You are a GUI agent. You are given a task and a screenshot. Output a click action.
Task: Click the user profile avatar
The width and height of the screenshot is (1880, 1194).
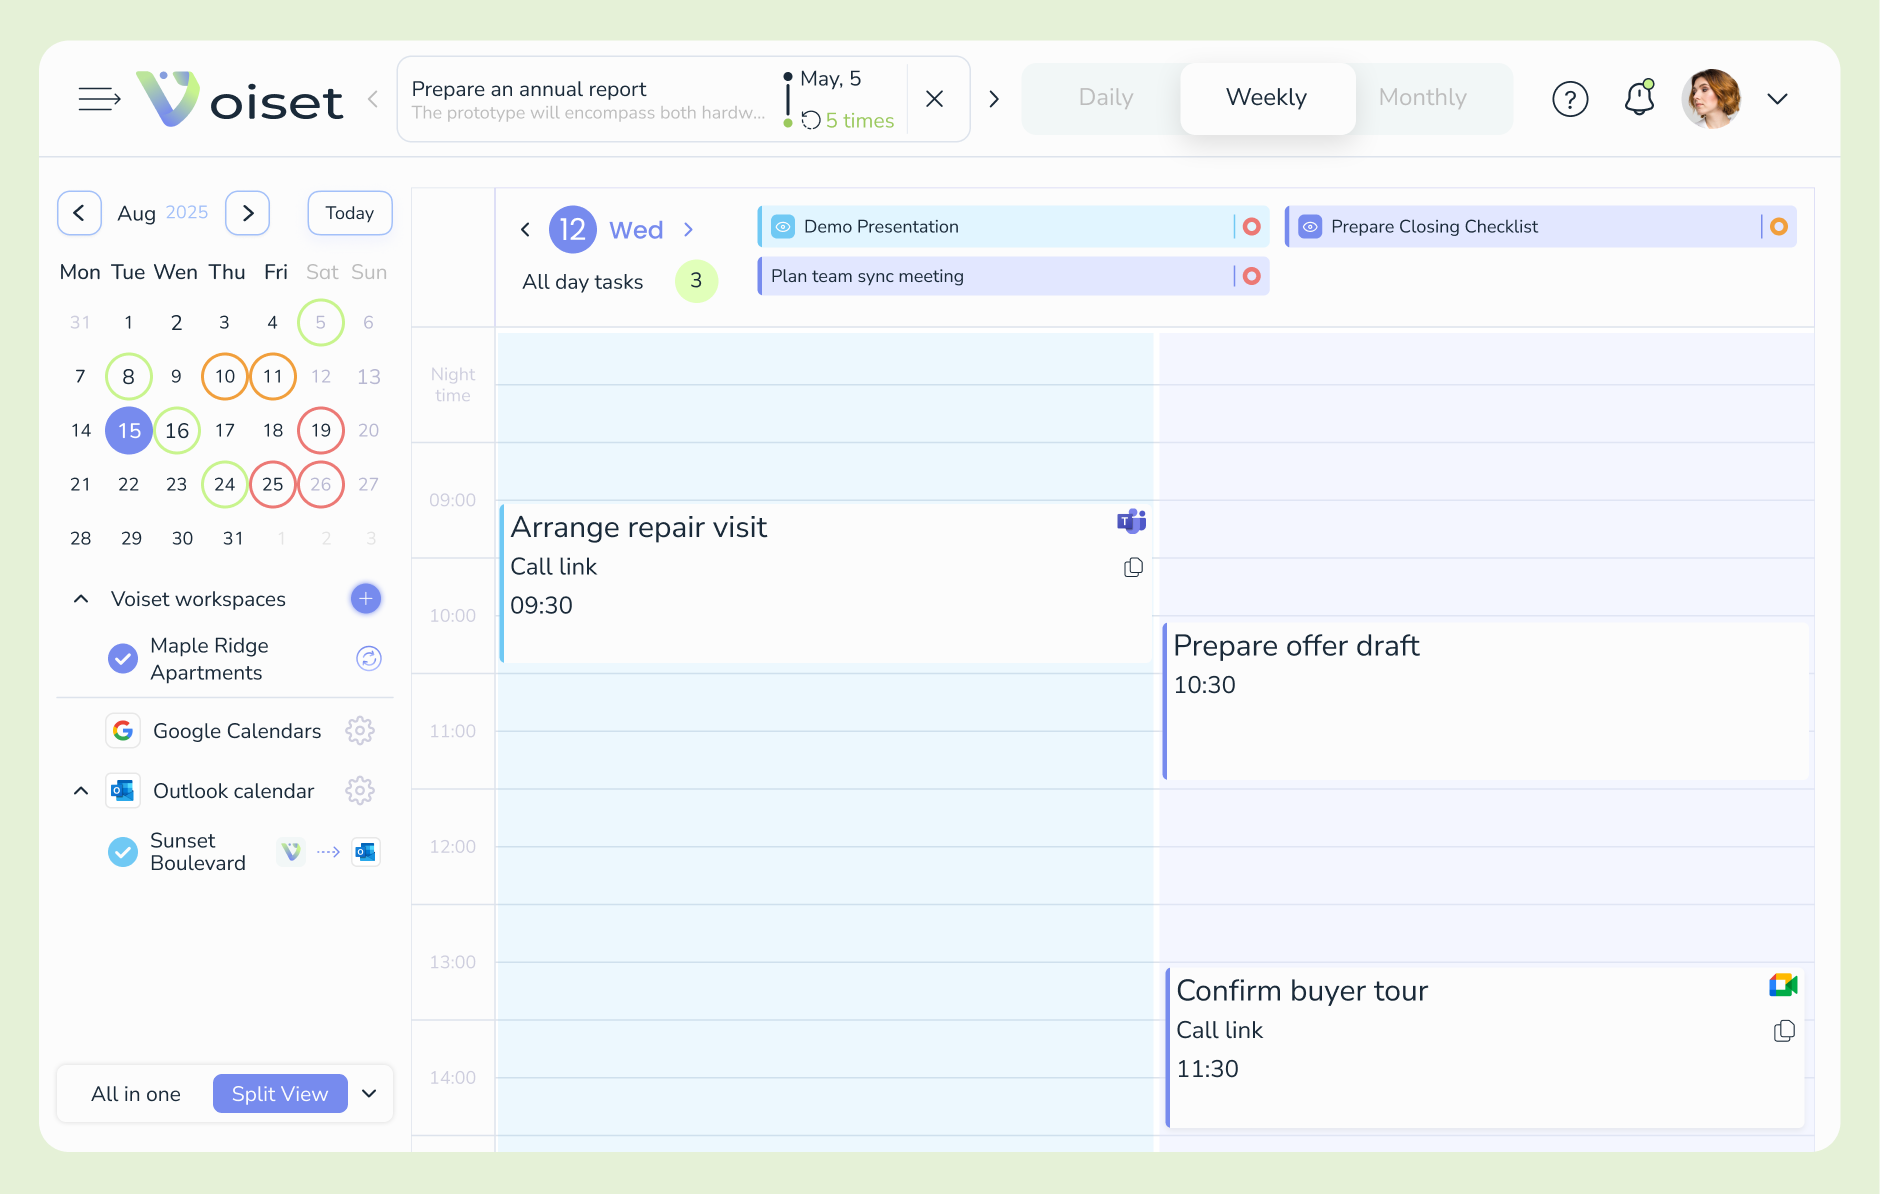(x=1711, y=98)
